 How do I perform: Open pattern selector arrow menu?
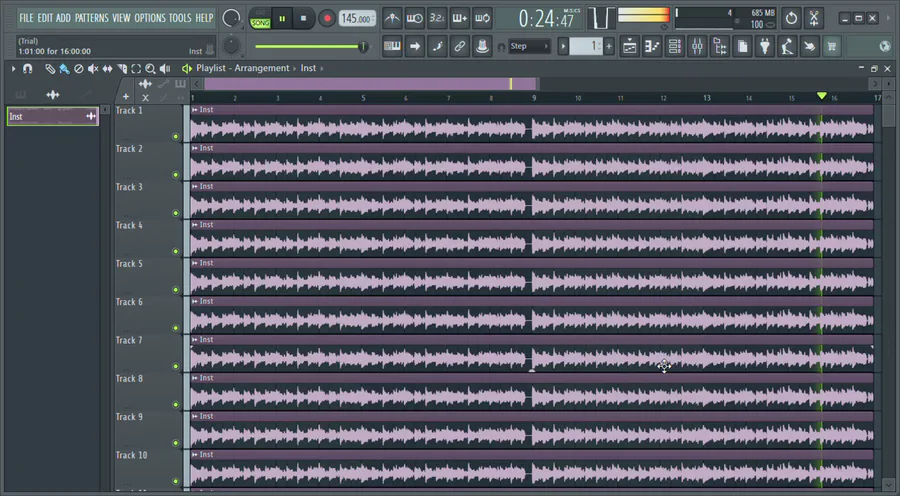[x=563, y=46]
